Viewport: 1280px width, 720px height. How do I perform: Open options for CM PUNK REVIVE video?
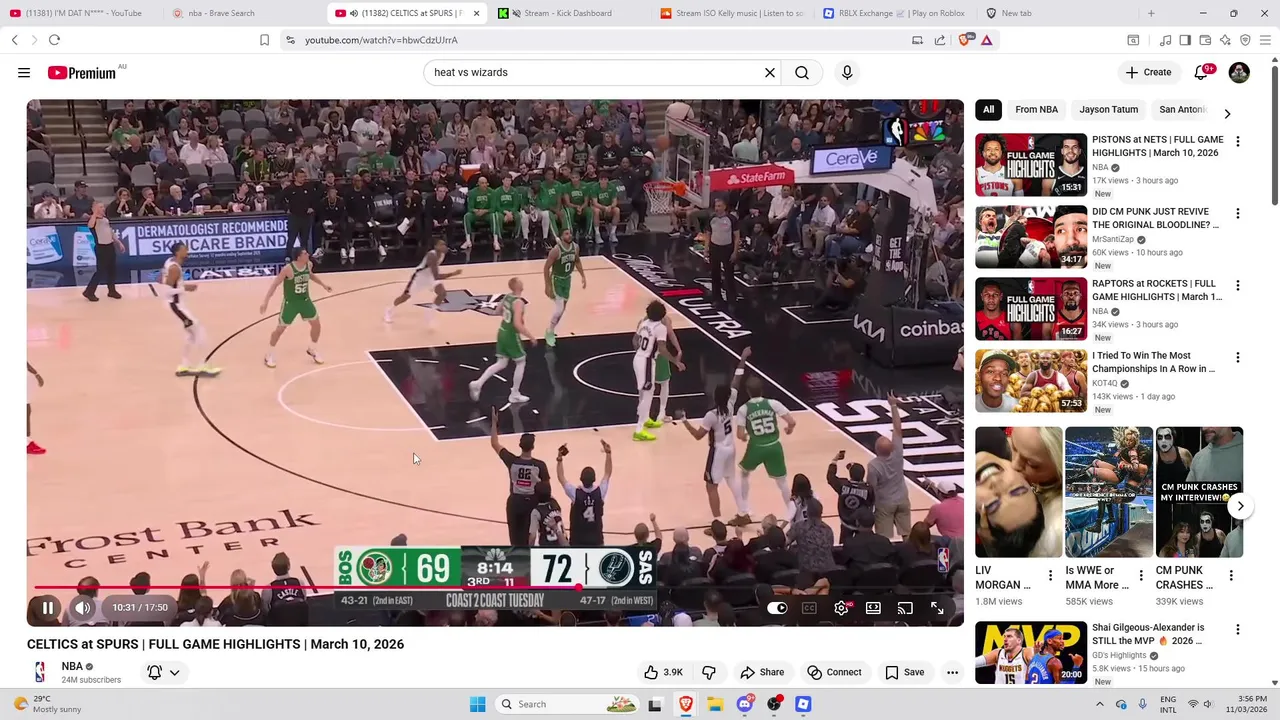click(1237, 213)
